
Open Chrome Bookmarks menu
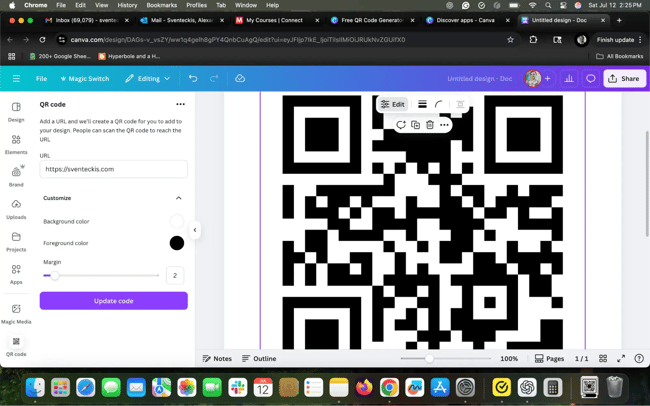point(162,5)
